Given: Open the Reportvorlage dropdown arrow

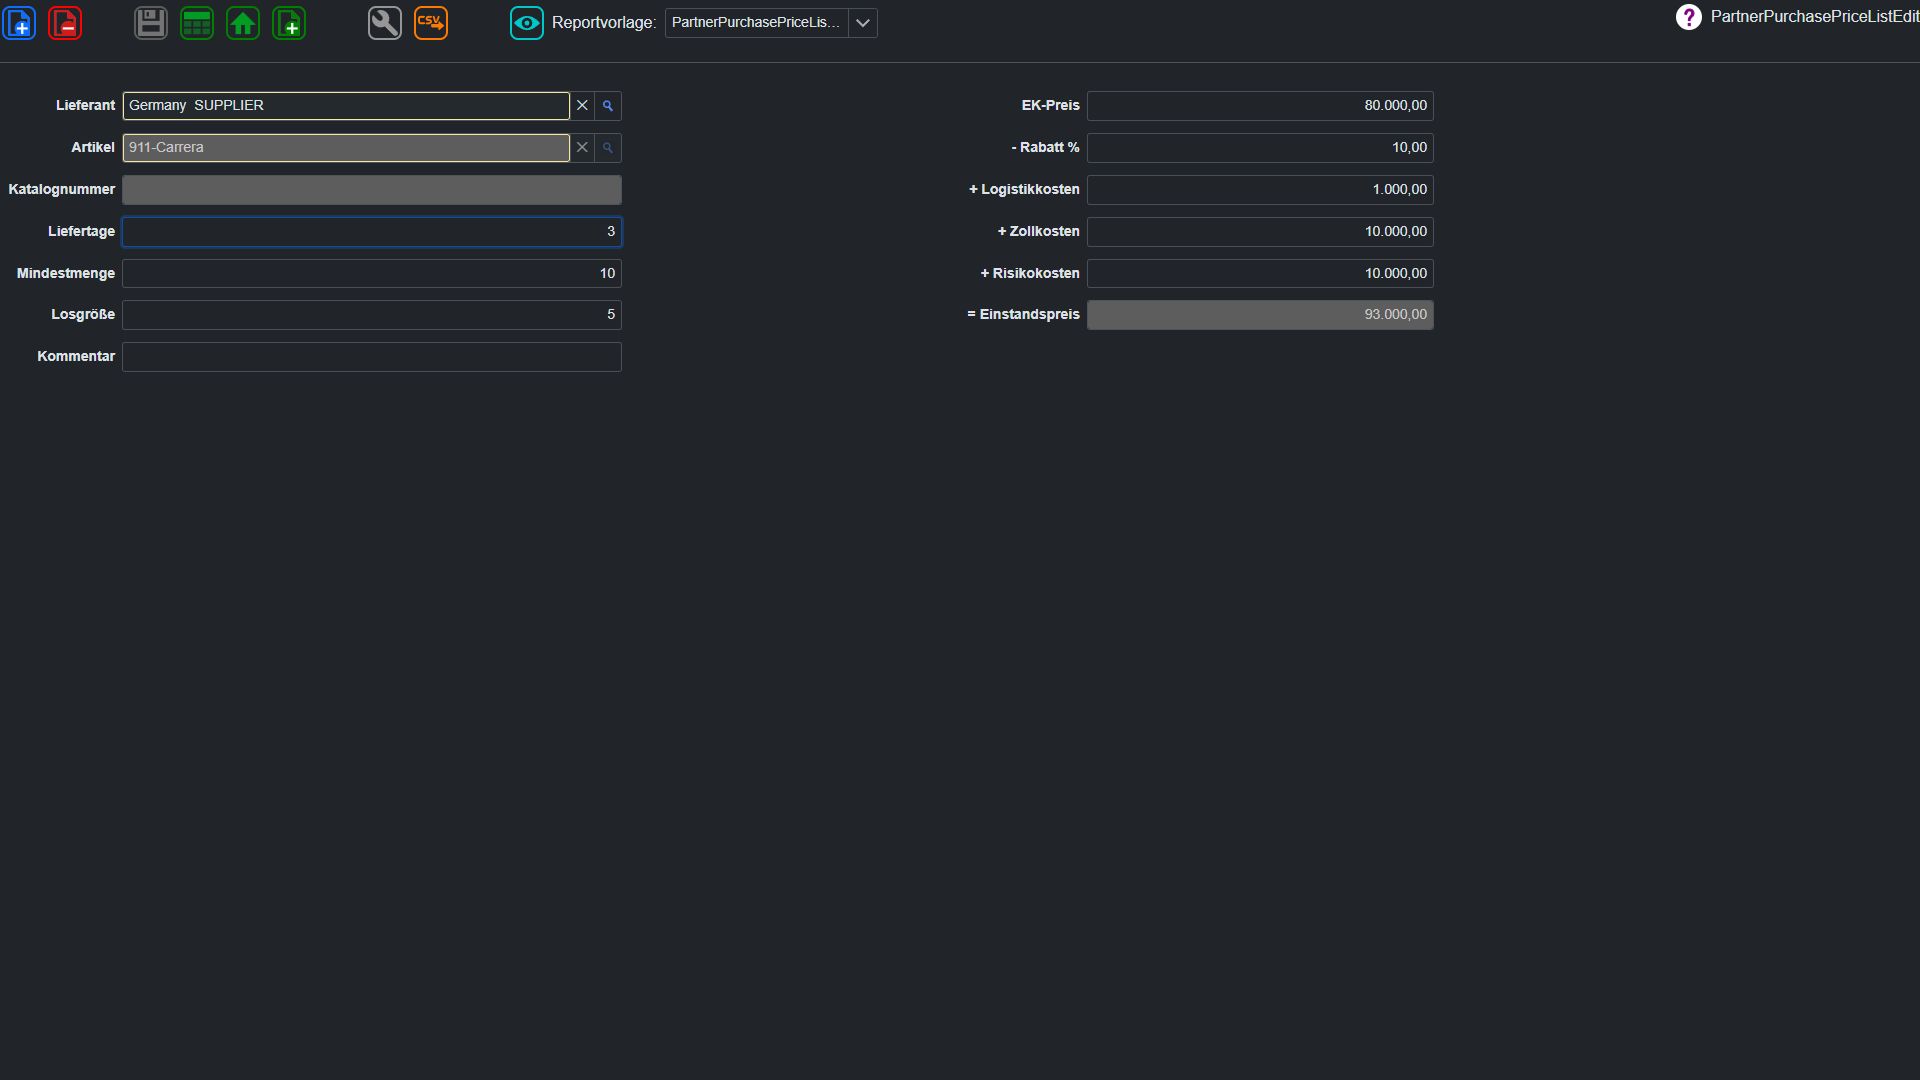Looking at the screenshot, I should coord(863,23).
